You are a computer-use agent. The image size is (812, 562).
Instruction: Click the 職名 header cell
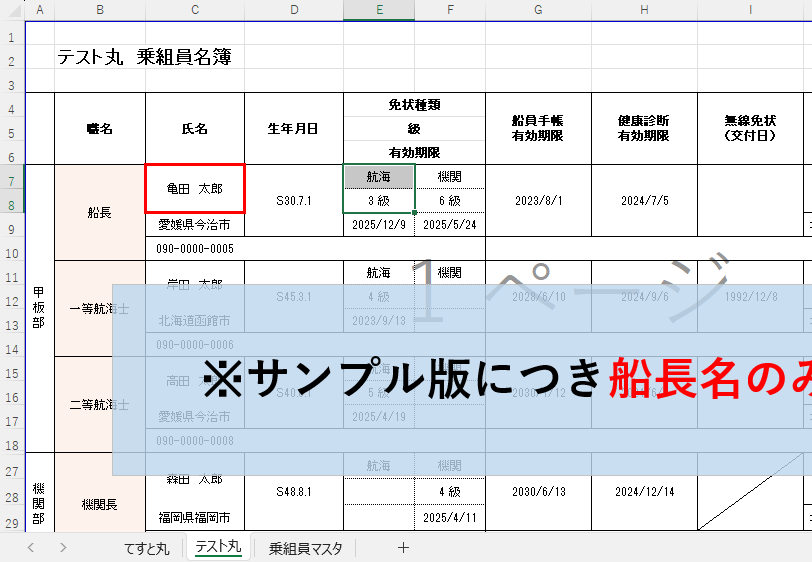click(100, 128)
